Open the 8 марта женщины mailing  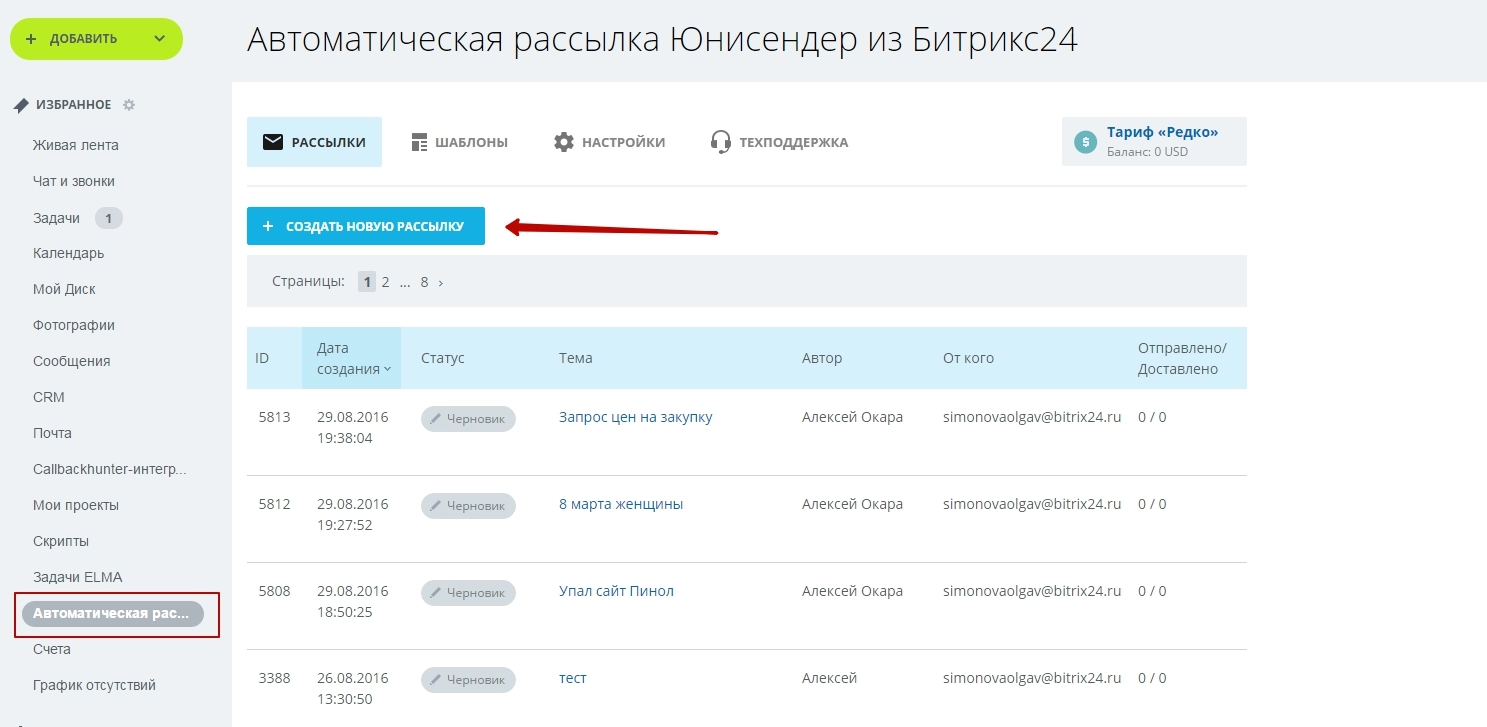click(620, 504)
